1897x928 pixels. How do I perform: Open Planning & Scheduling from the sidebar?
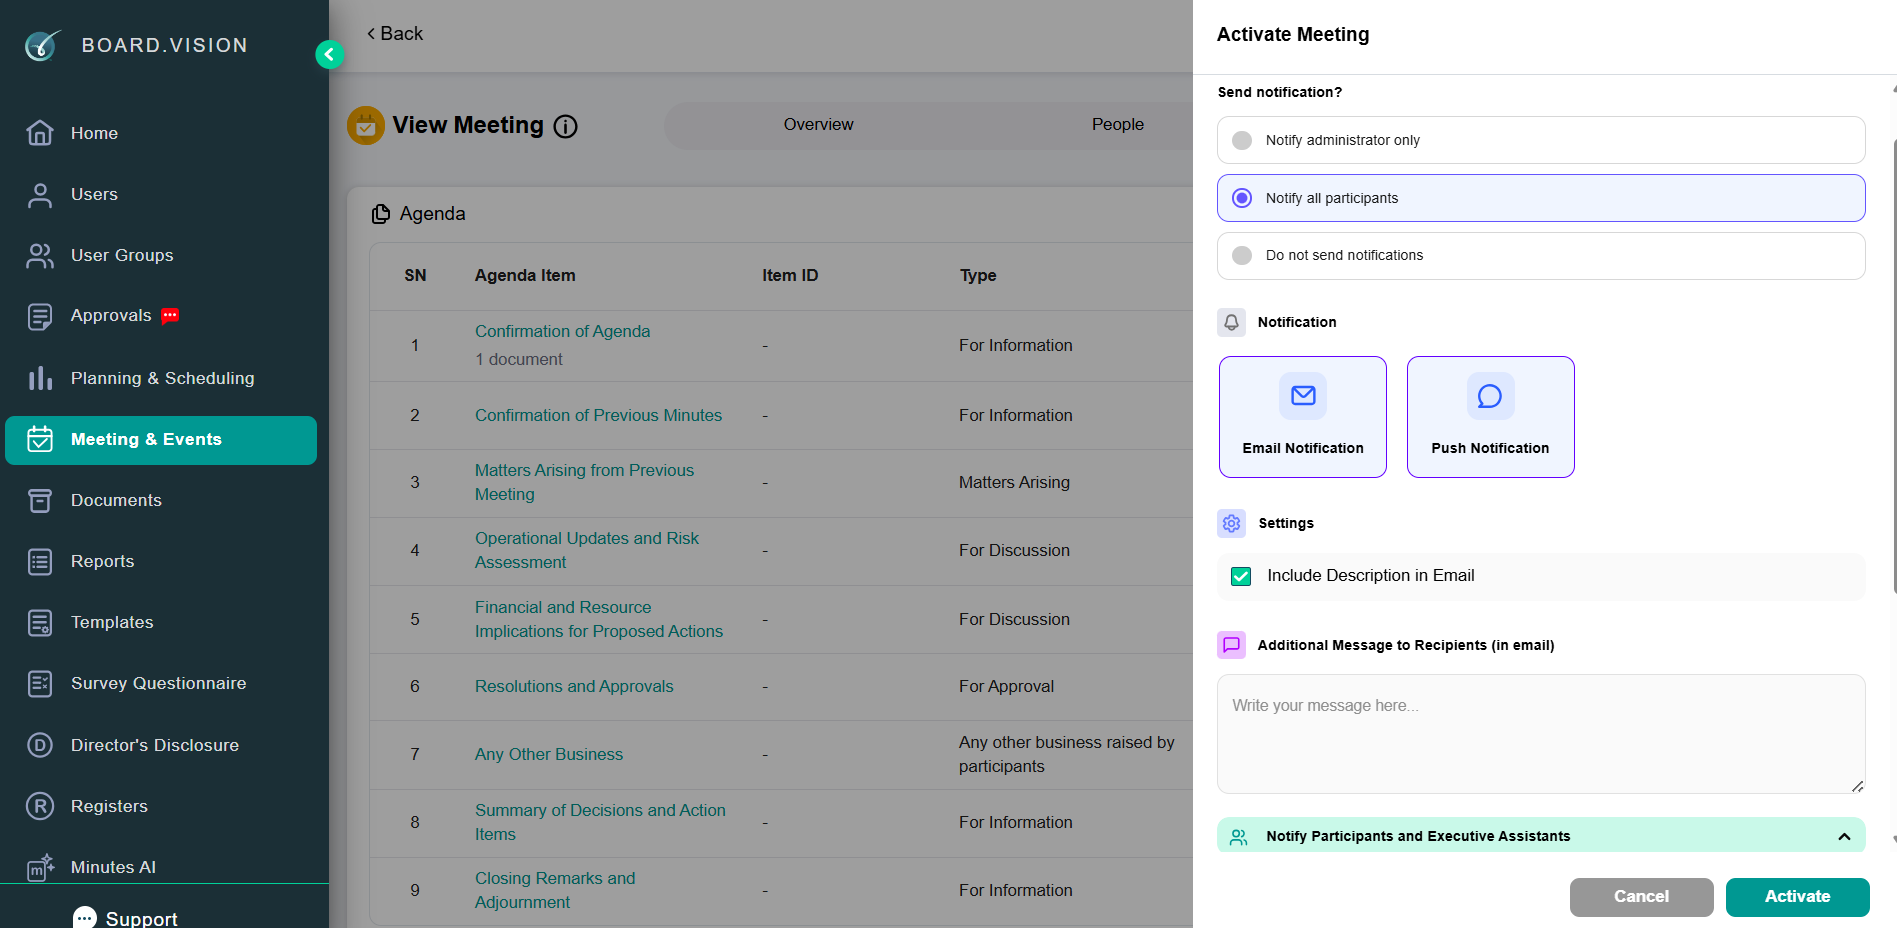coord(163,378)
